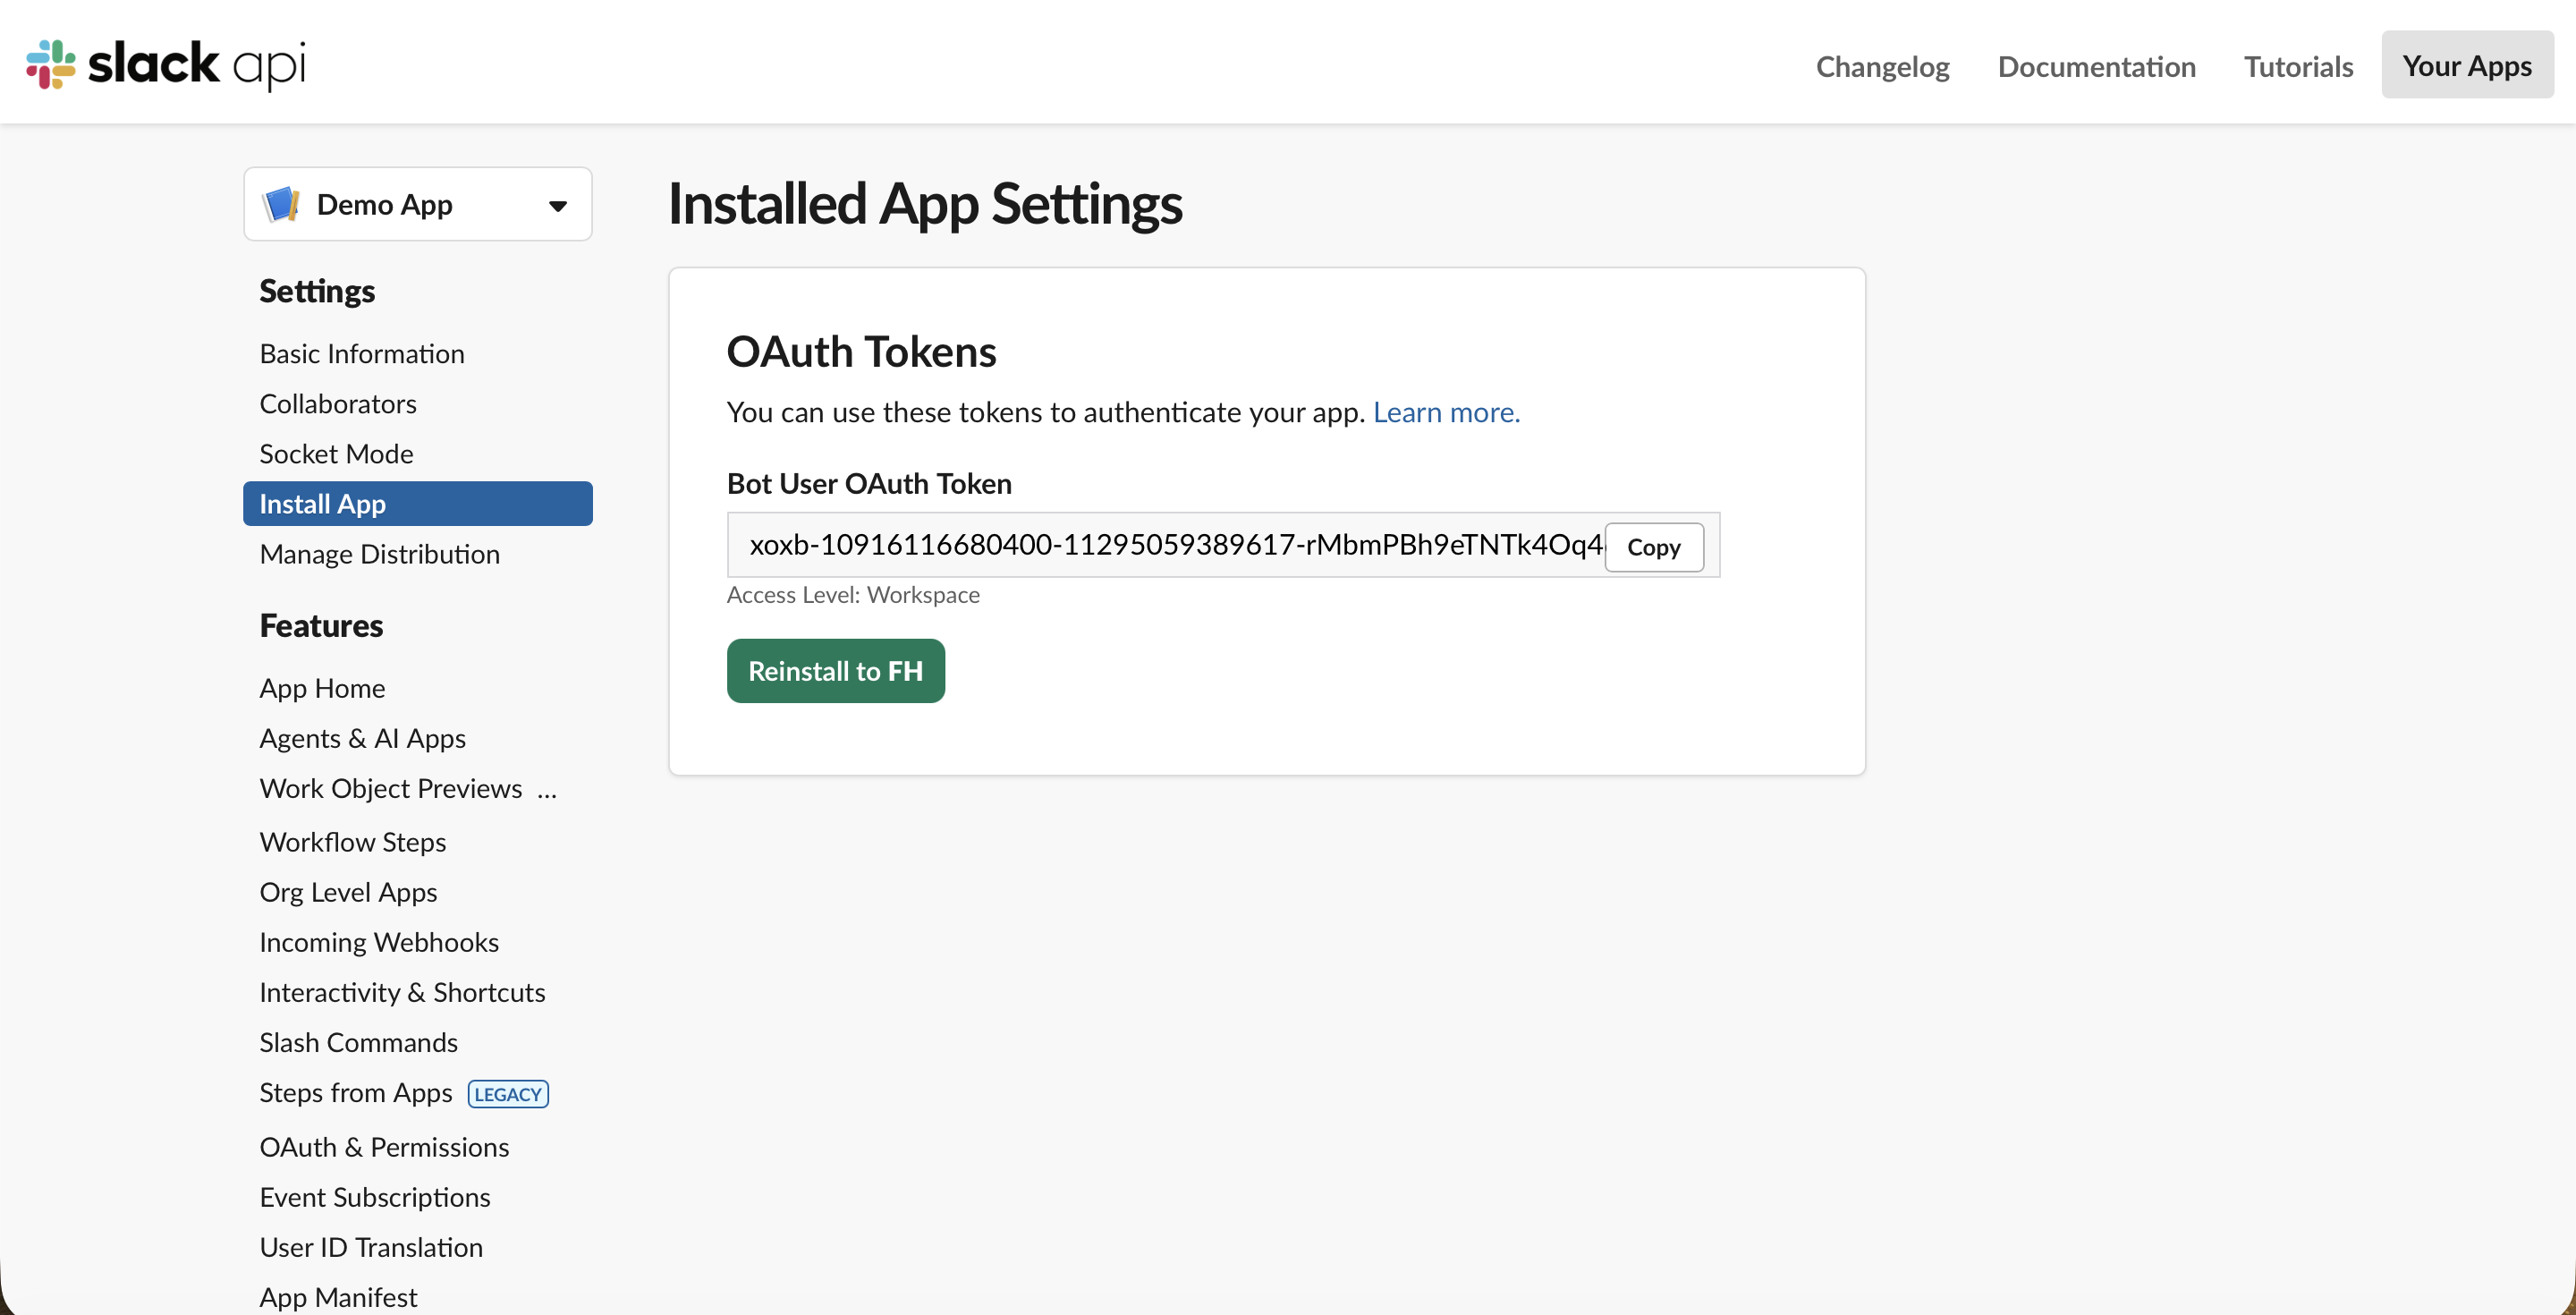Open OAuth & Permissions
This screenshot has width=2576, height=1315.
(x=384, y=1147)
